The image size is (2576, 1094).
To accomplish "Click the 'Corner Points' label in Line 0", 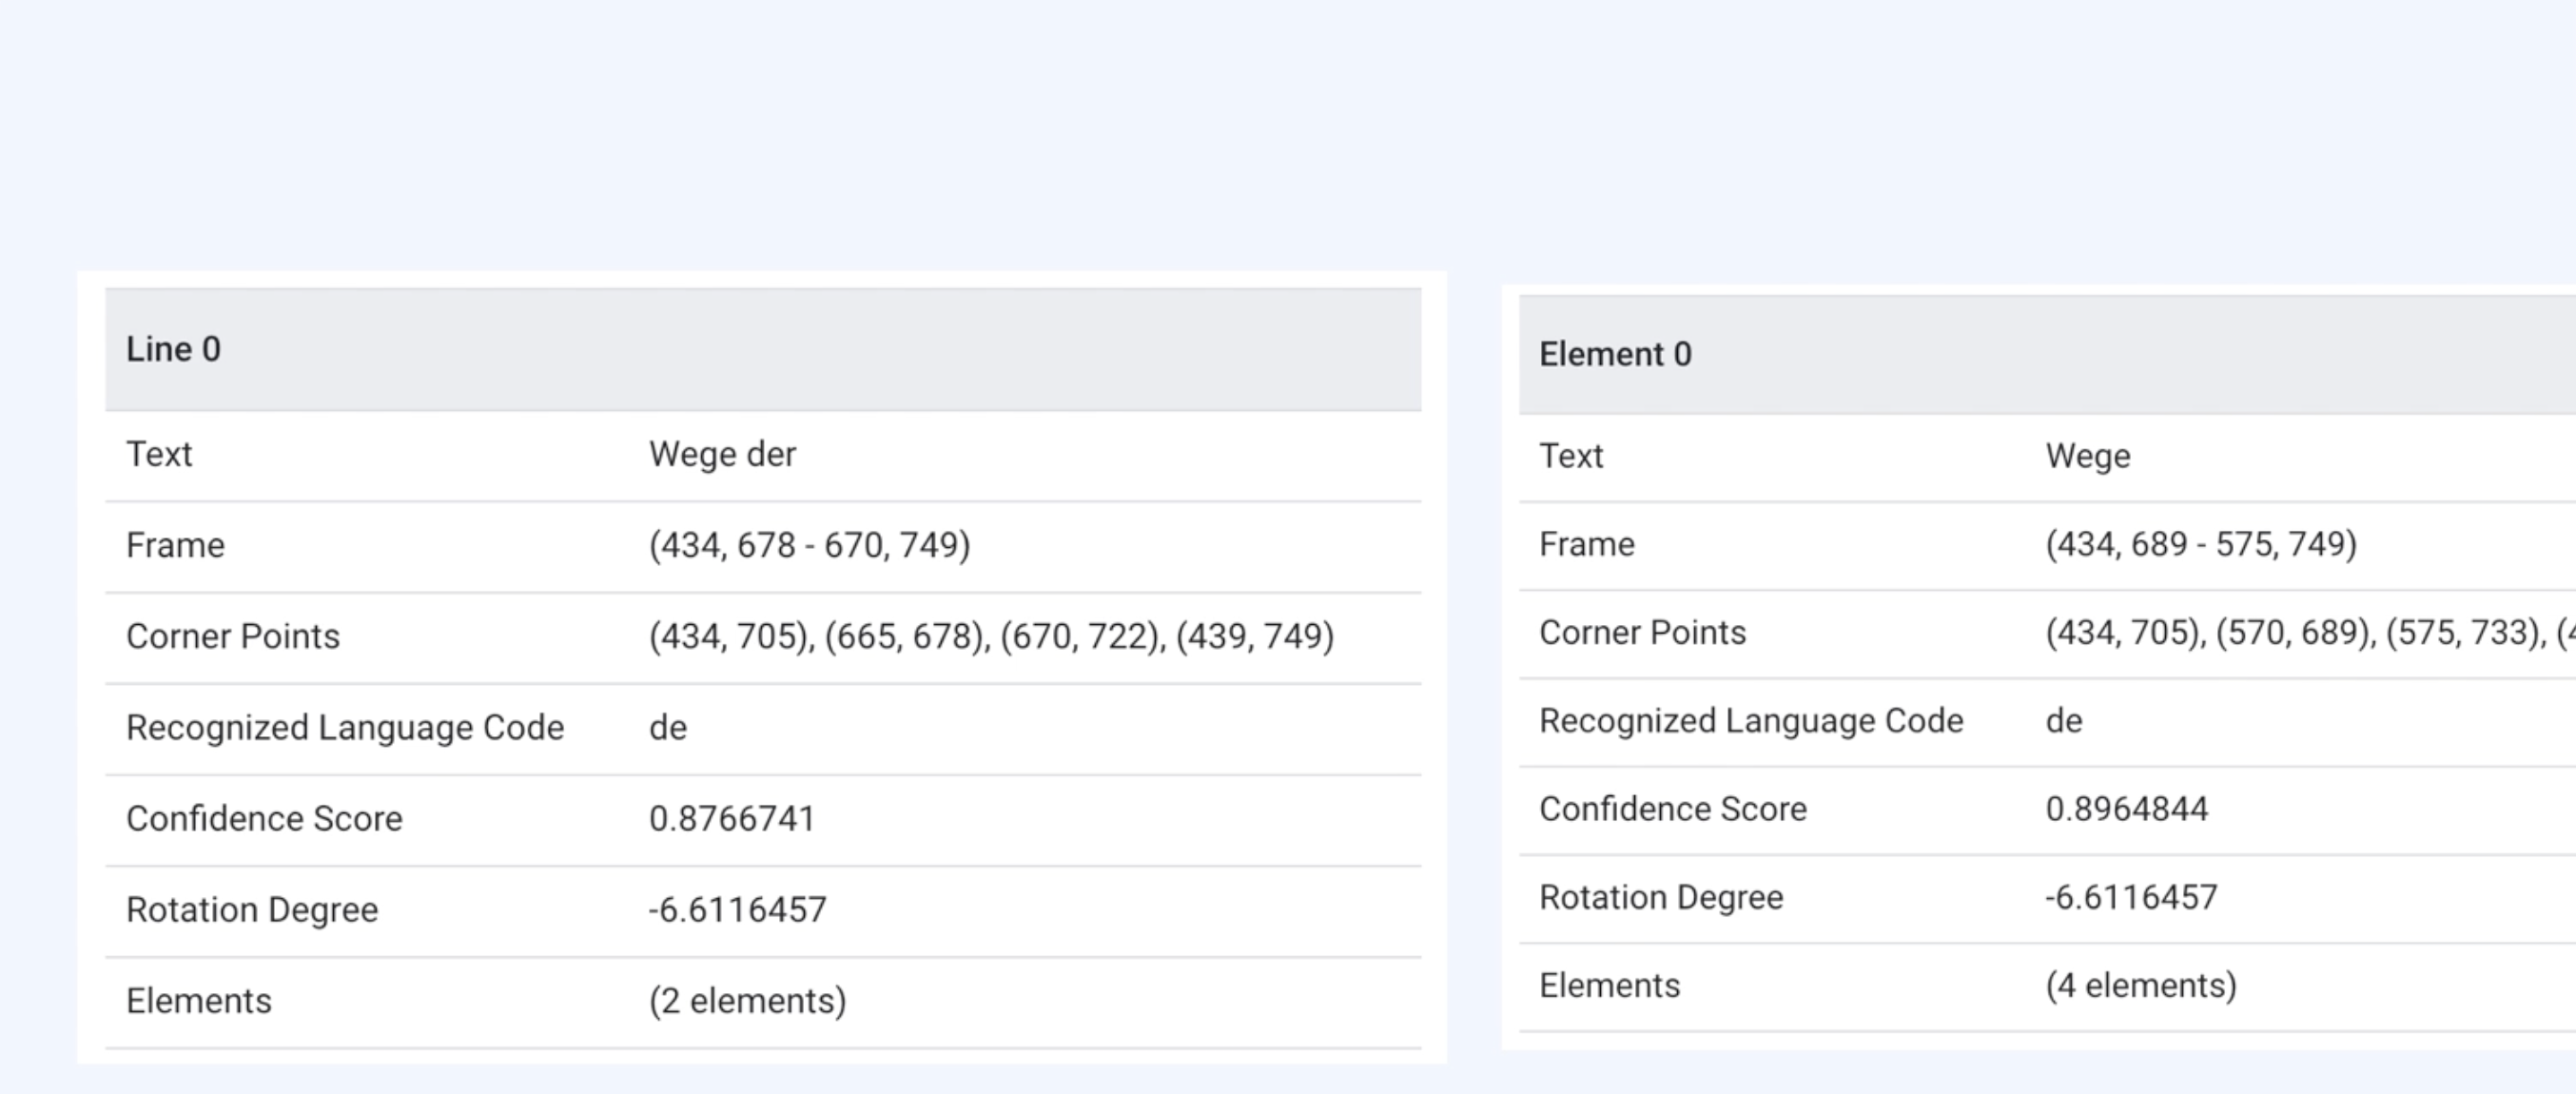I will point(232,637).
